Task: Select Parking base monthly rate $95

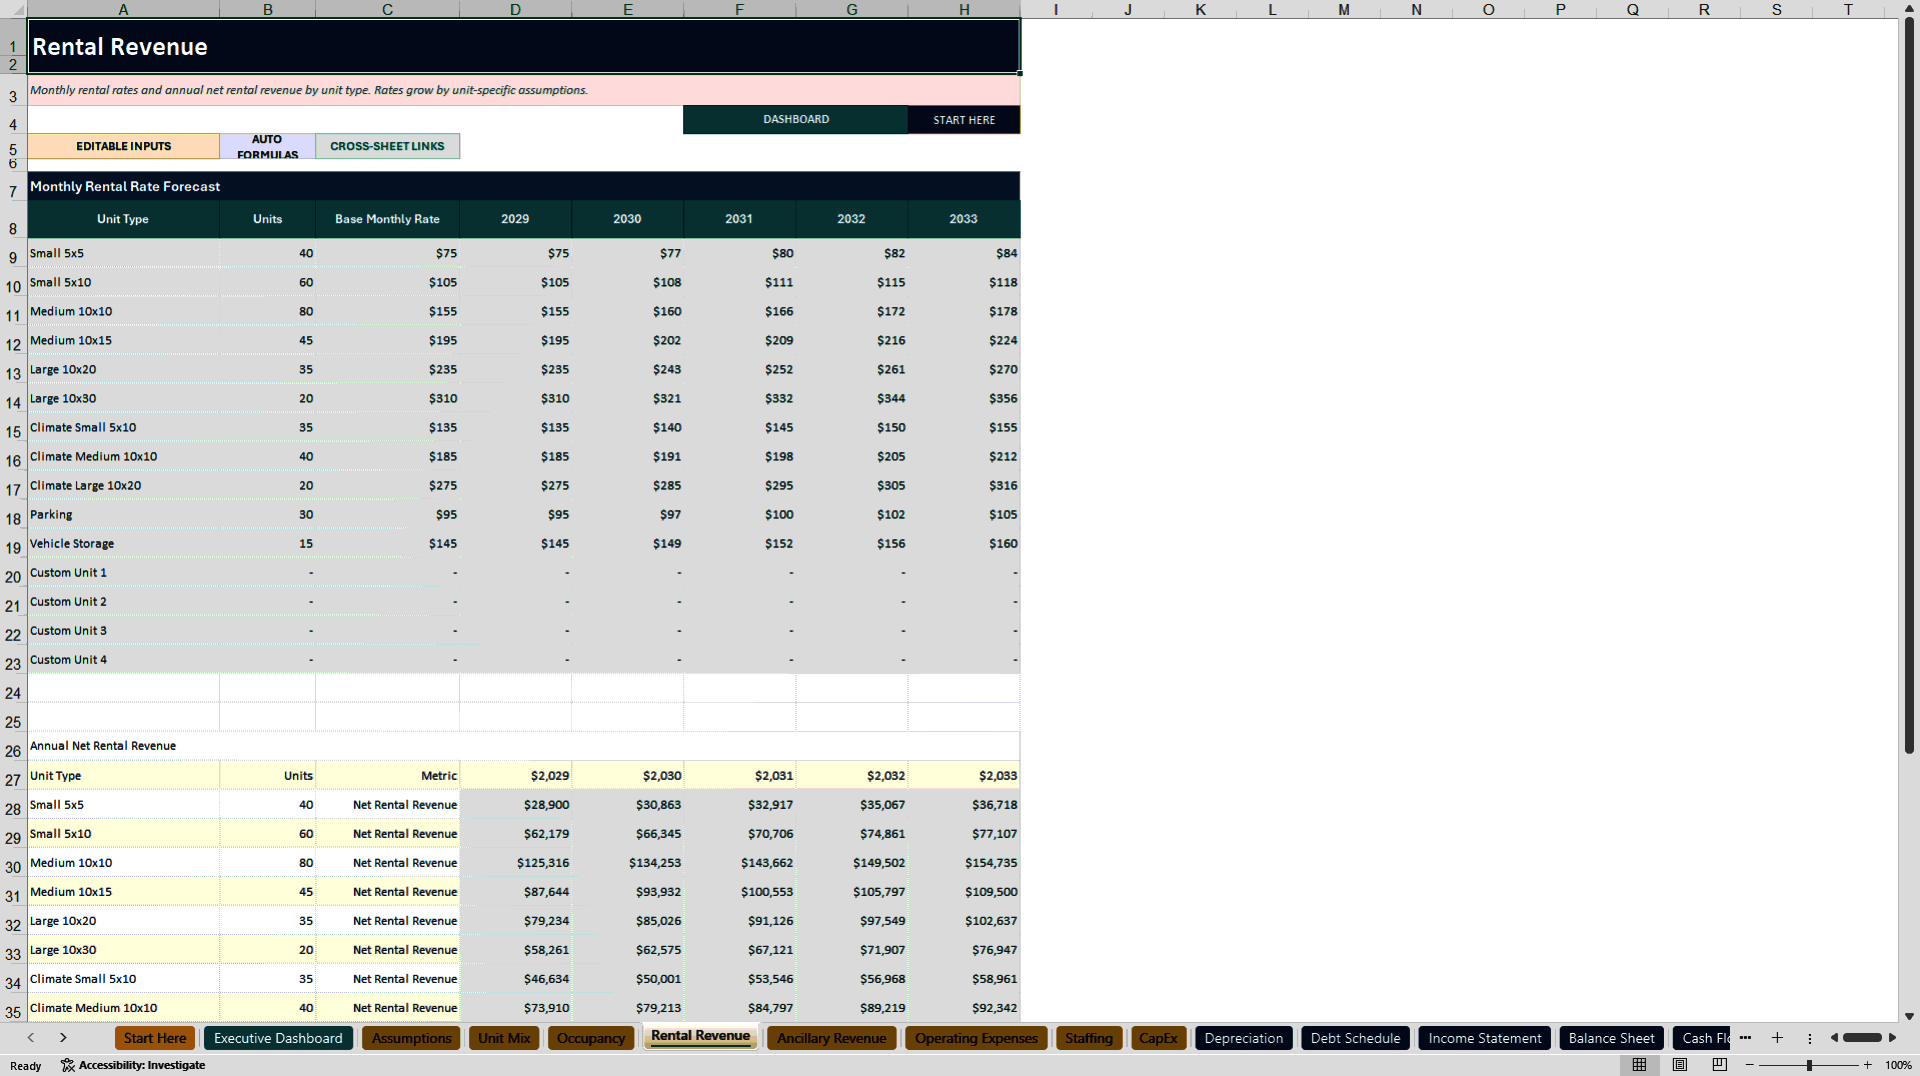Action: 387,514
